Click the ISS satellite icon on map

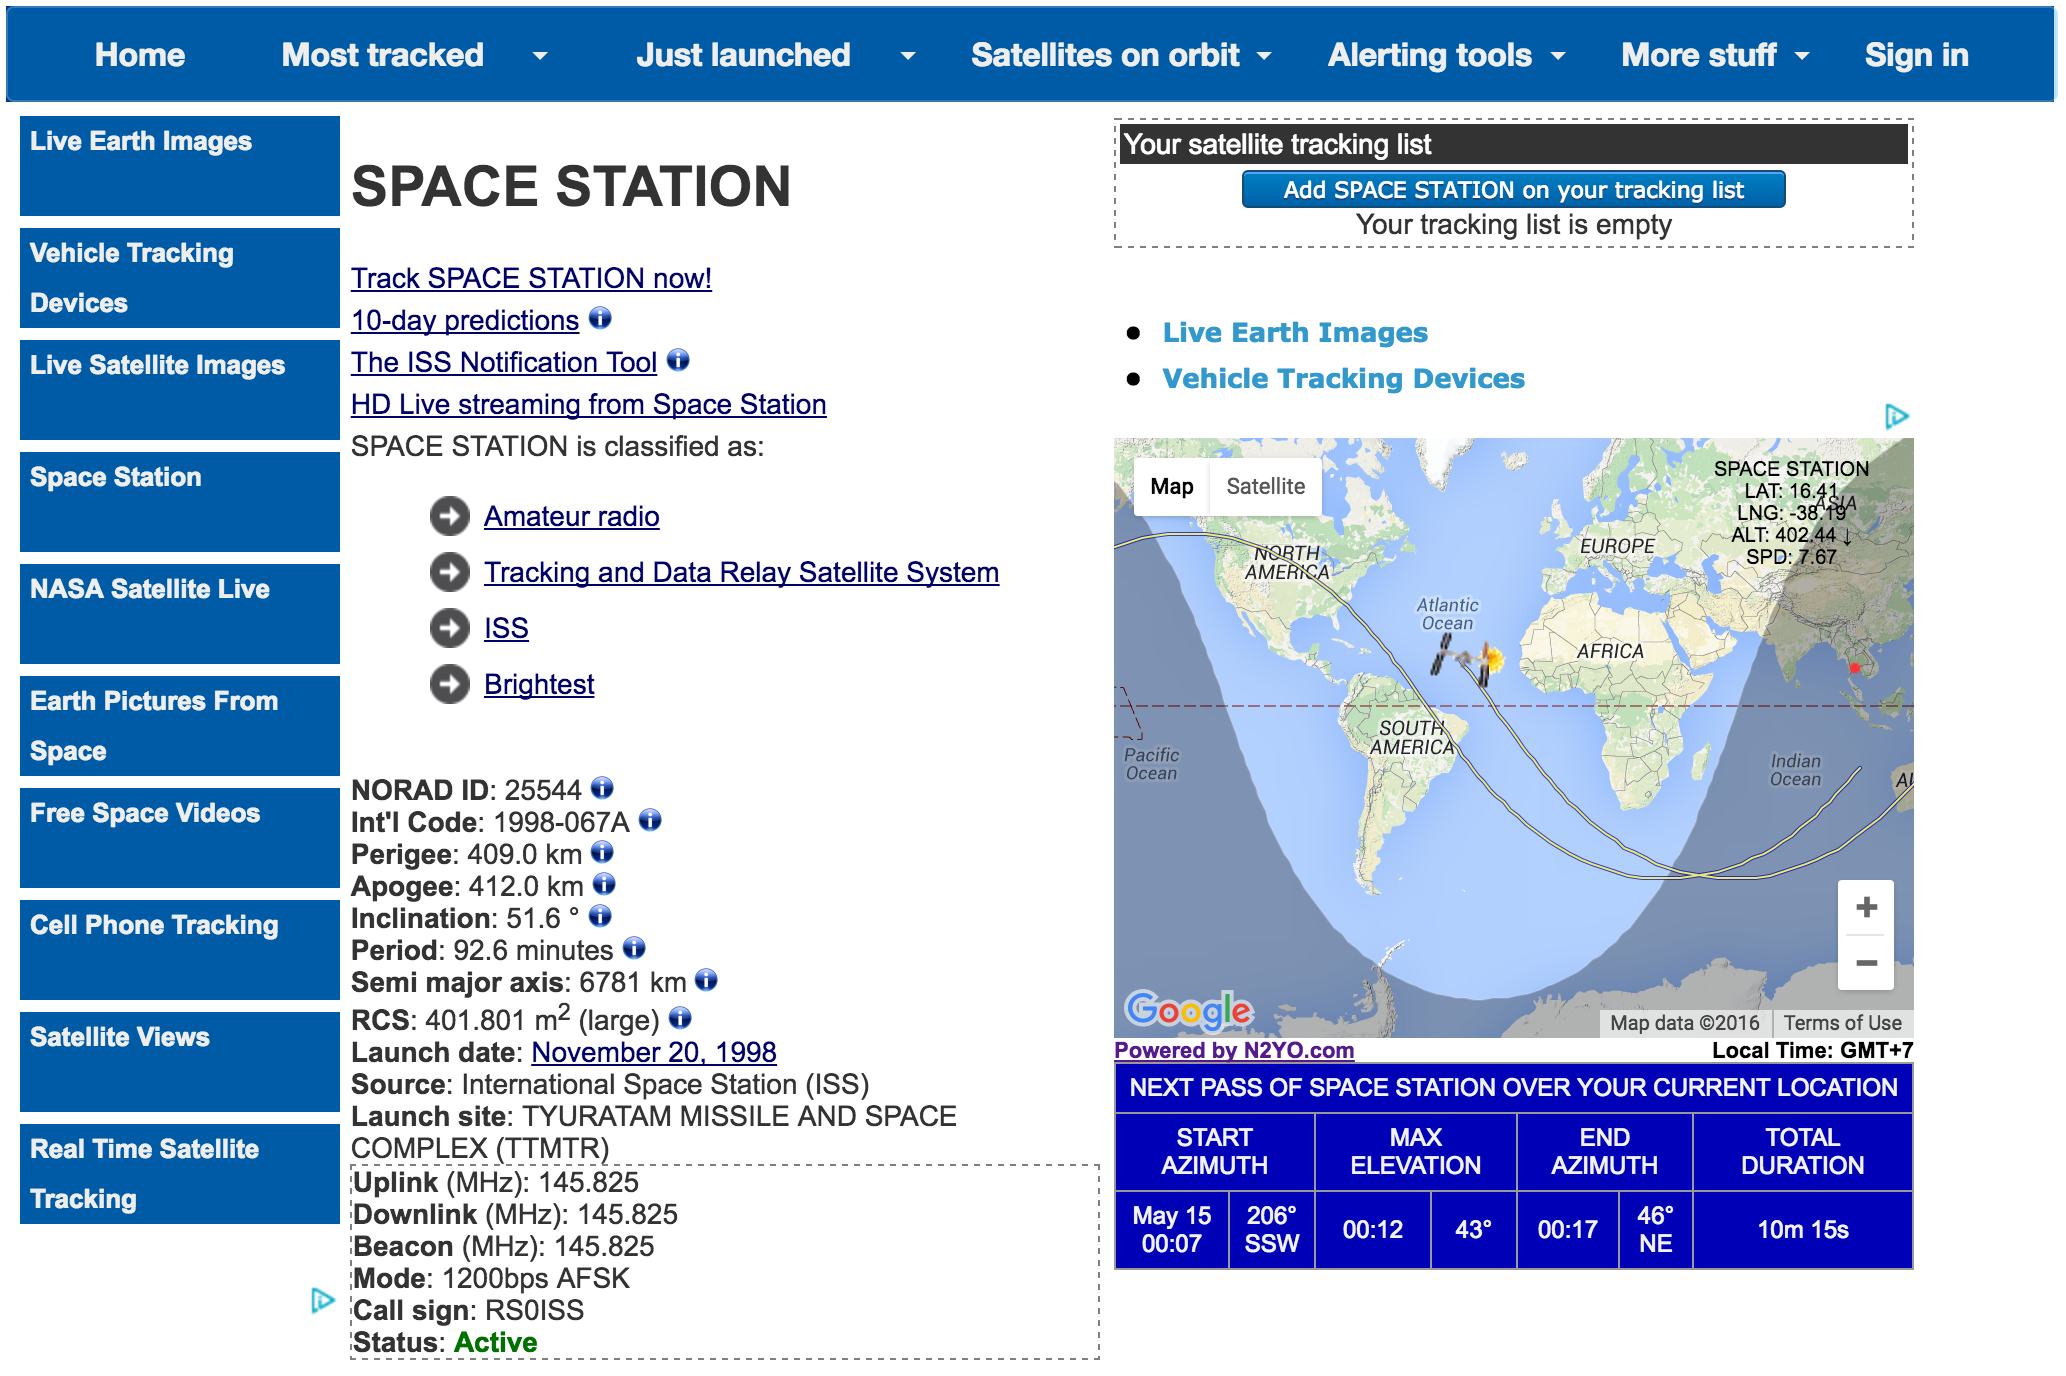point(1466,659)
